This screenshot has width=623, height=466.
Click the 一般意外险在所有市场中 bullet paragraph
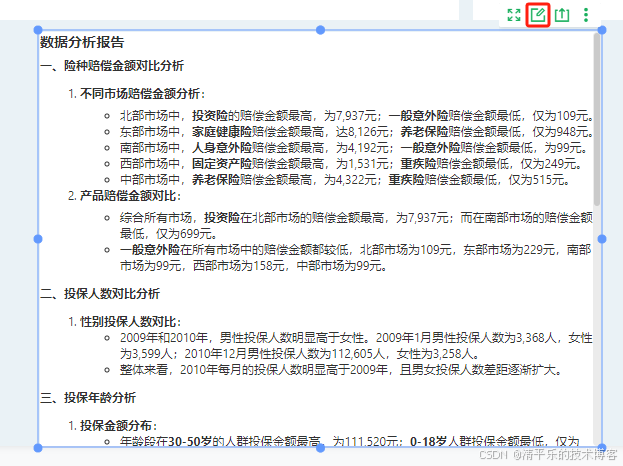click(356, 257)
